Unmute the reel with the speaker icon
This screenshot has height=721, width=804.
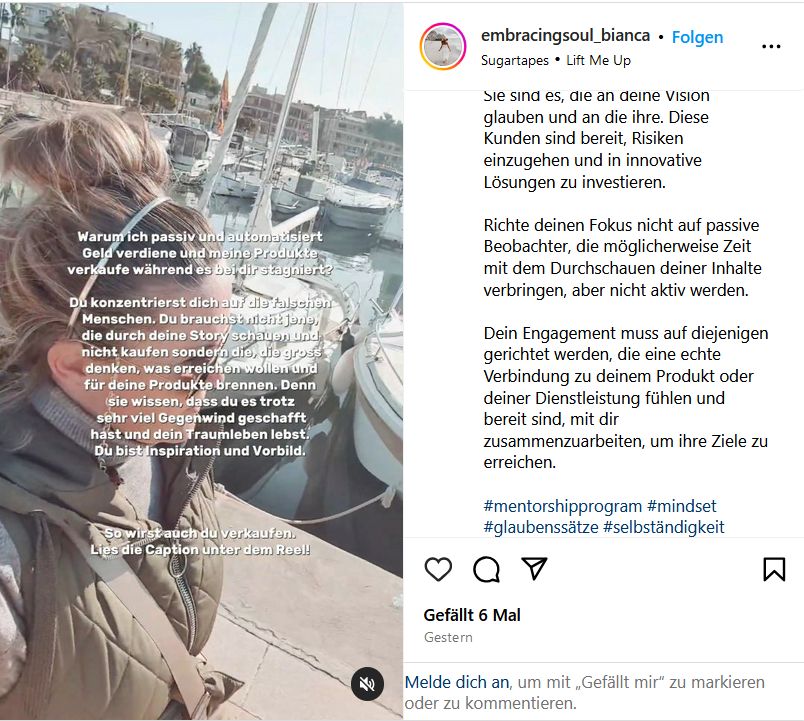click(x=367, y=684)
